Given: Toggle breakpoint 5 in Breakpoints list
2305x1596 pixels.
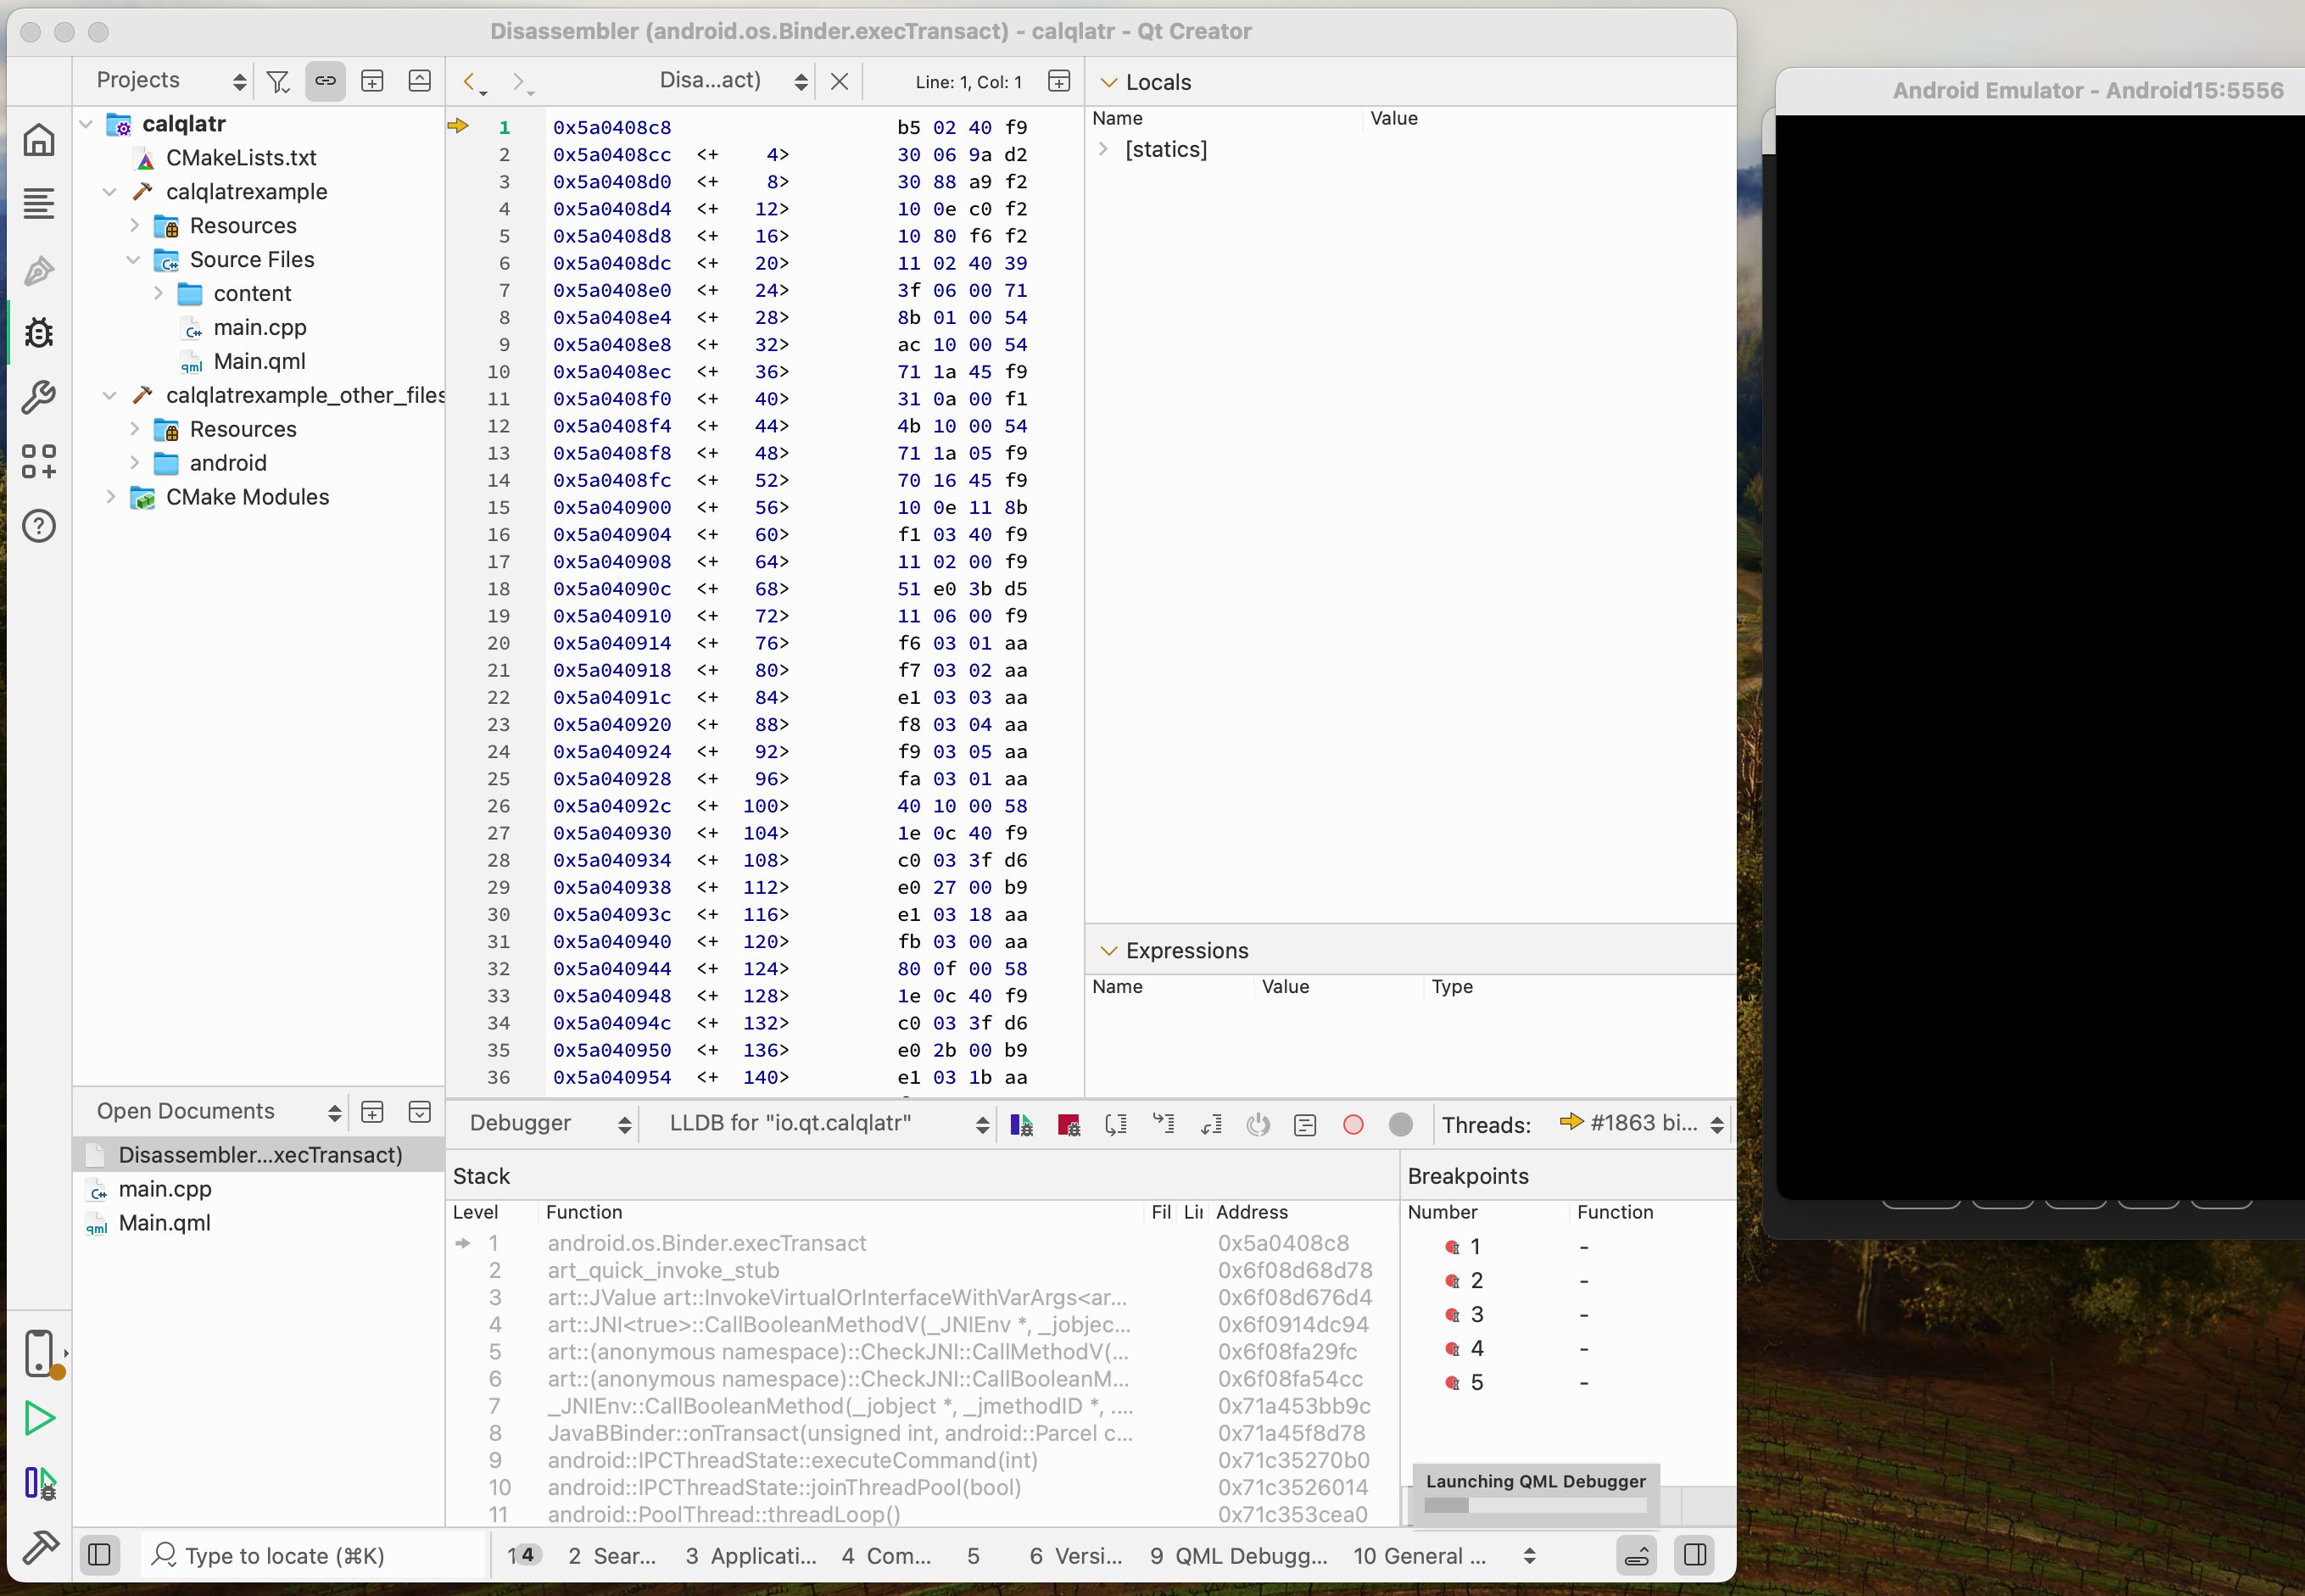Looking at the screenshot, I should tap(1452, 1383).
